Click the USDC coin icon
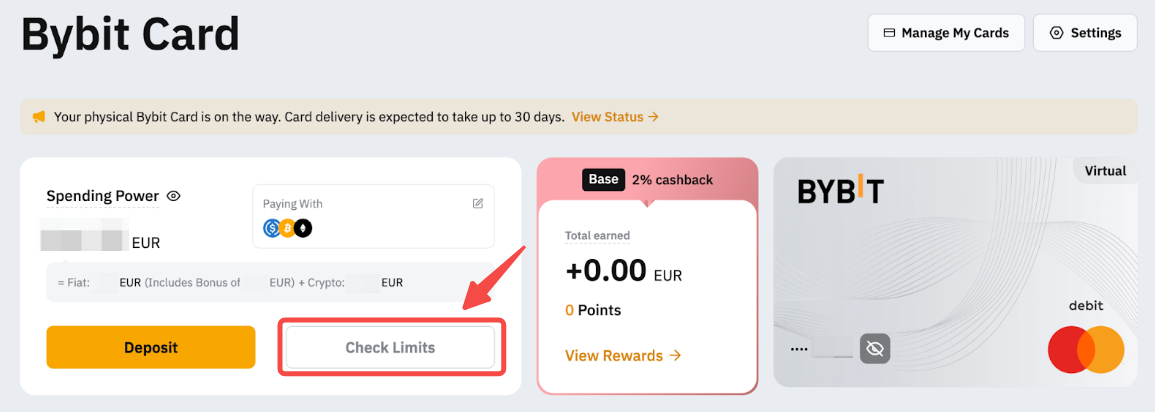The image size is (1155, 412). [x=272, y=228]
